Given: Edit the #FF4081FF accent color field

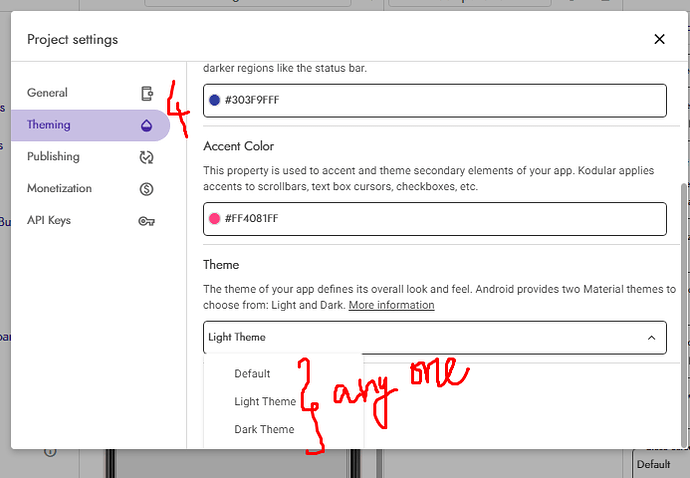Looking at the screenshot, I should coord(435,219).
